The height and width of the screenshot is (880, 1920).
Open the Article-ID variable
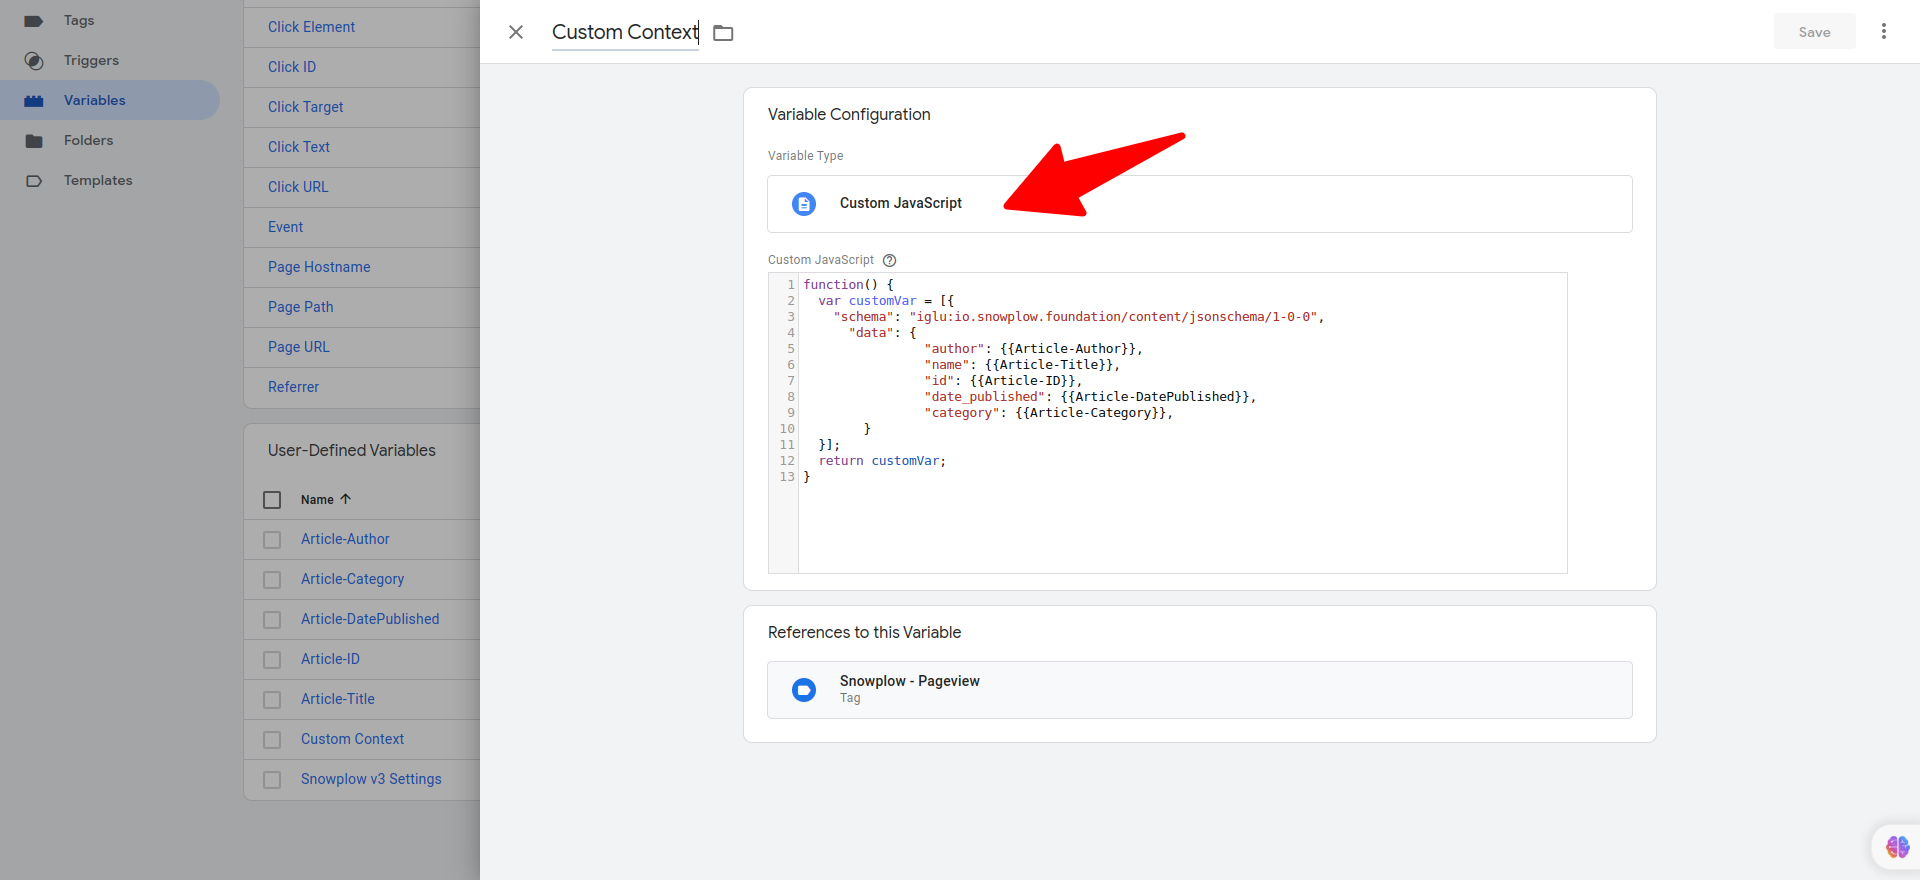pyautogui.click(x=330, y=659)
